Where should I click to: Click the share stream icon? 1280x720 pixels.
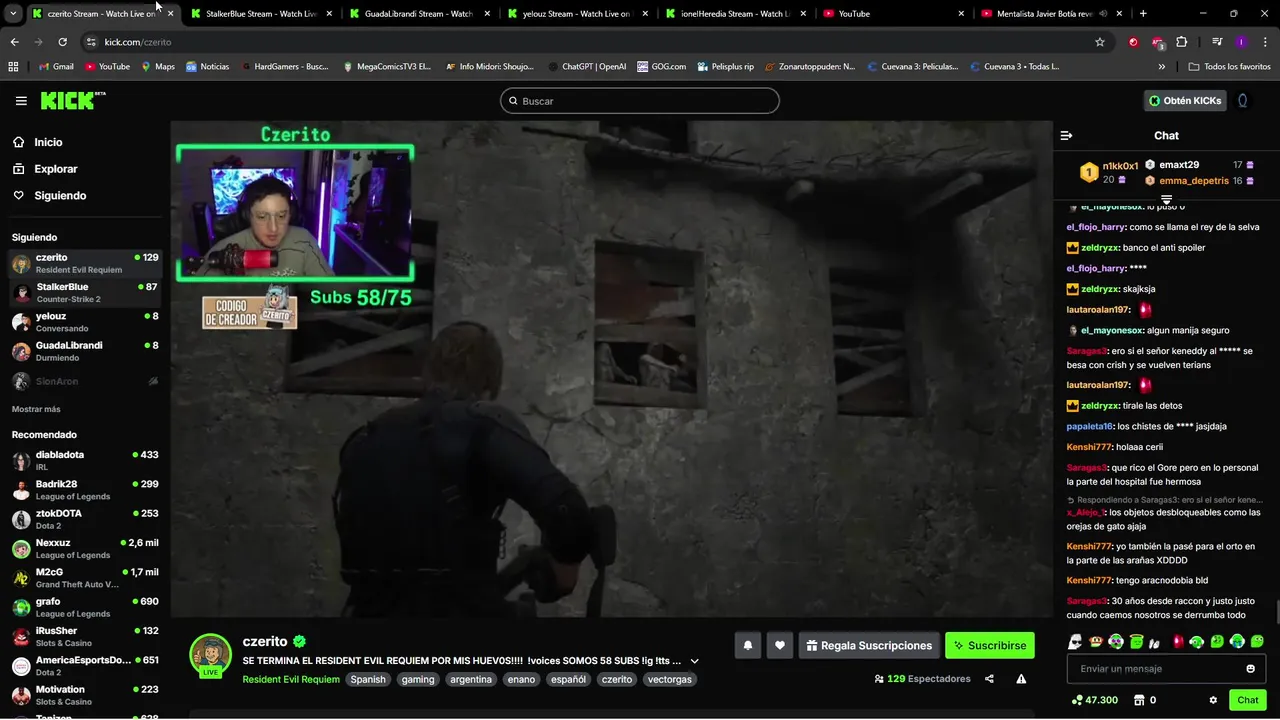pos(989,679)
